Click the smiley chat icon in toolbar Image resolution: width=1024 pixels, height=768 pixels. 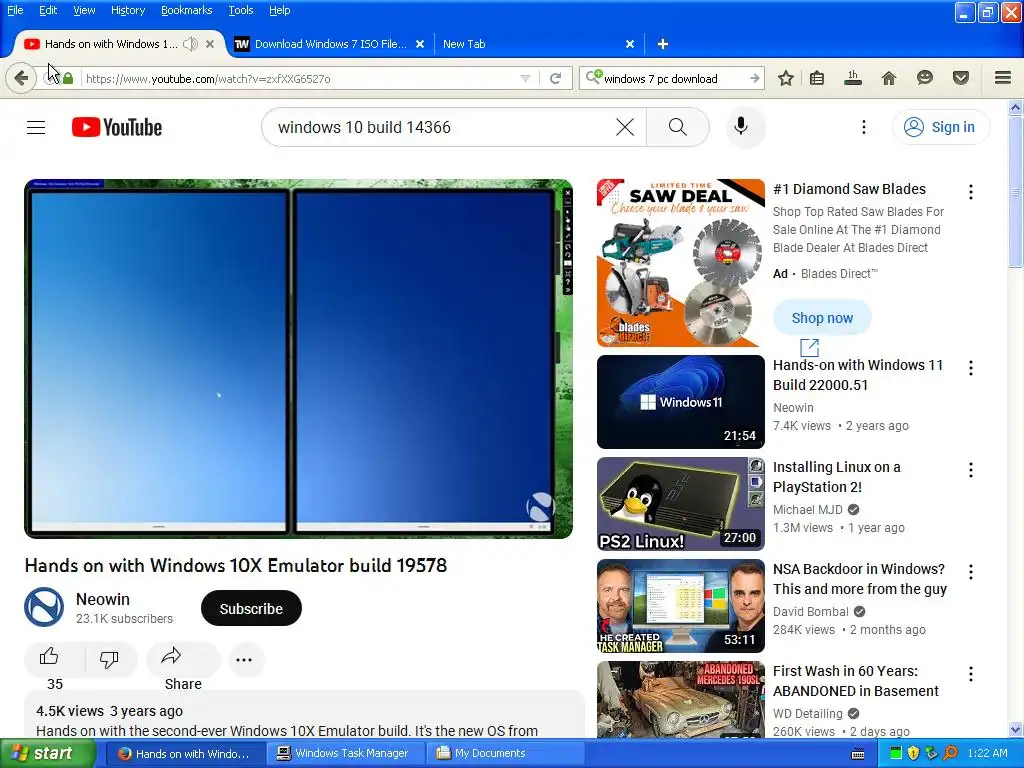click(925, 78)
